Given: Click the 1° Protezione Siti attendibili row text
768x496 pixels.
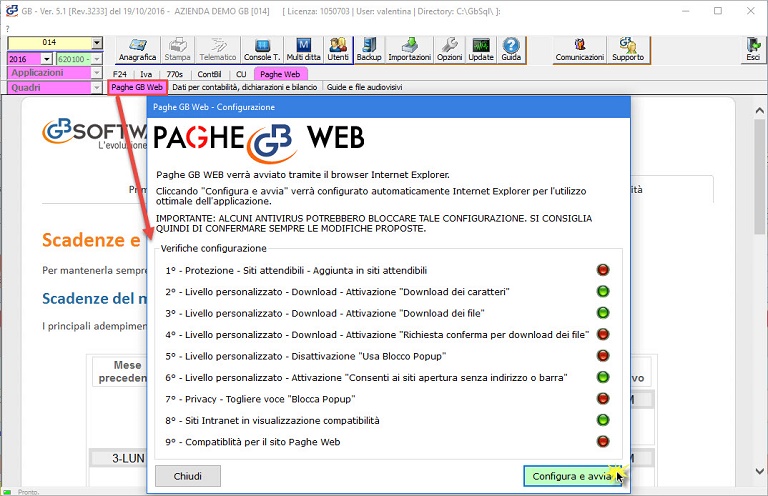Looking at the screenshot, I should [x=296, y=270].
